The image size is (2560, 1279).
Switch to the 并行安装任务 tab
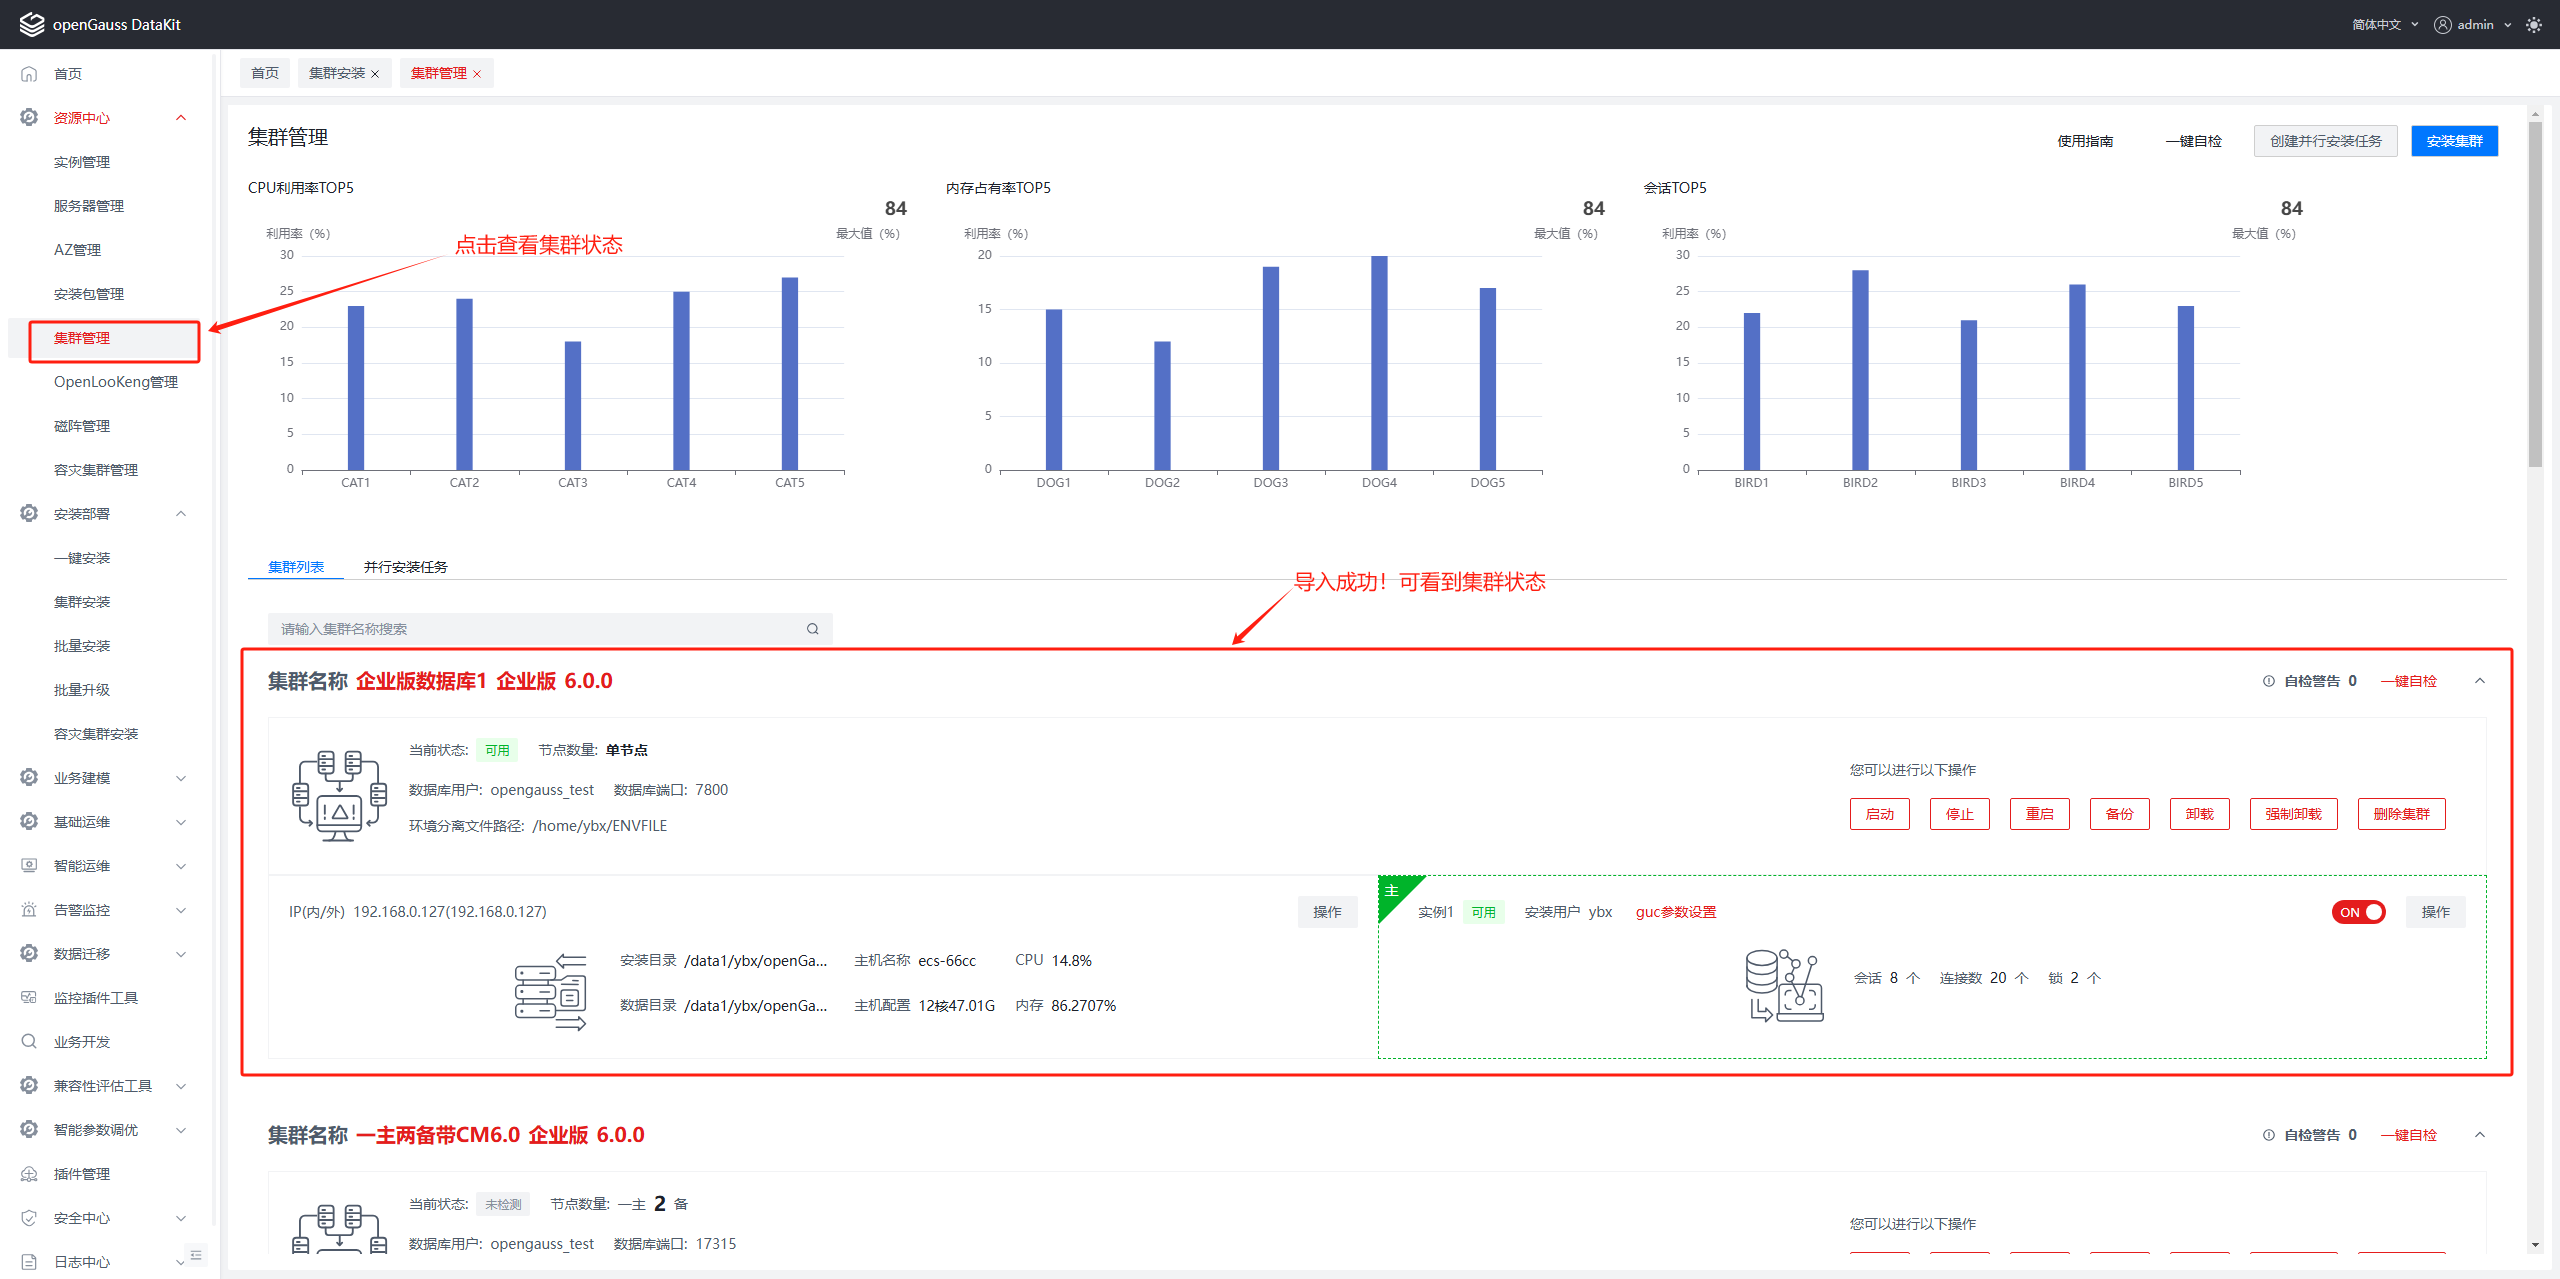pos(405,567)
